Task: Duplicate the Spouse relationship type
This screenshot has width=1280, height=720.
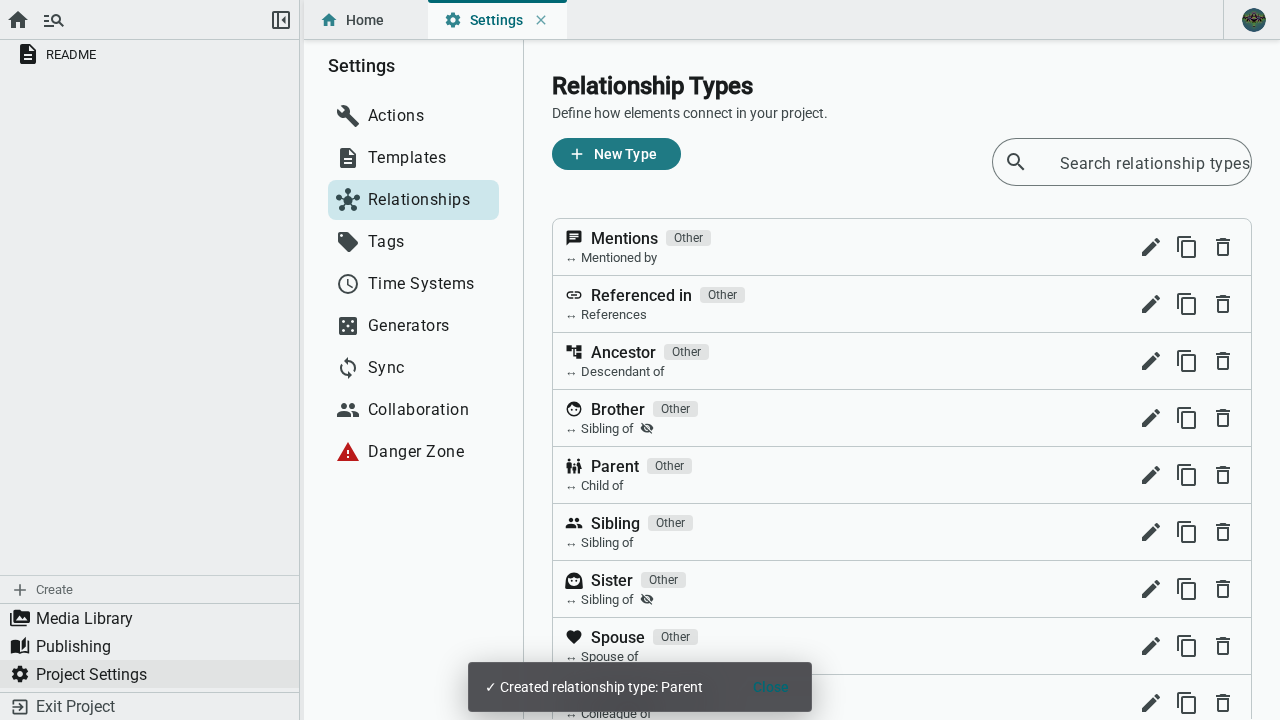Action: tap(1187, 646)
